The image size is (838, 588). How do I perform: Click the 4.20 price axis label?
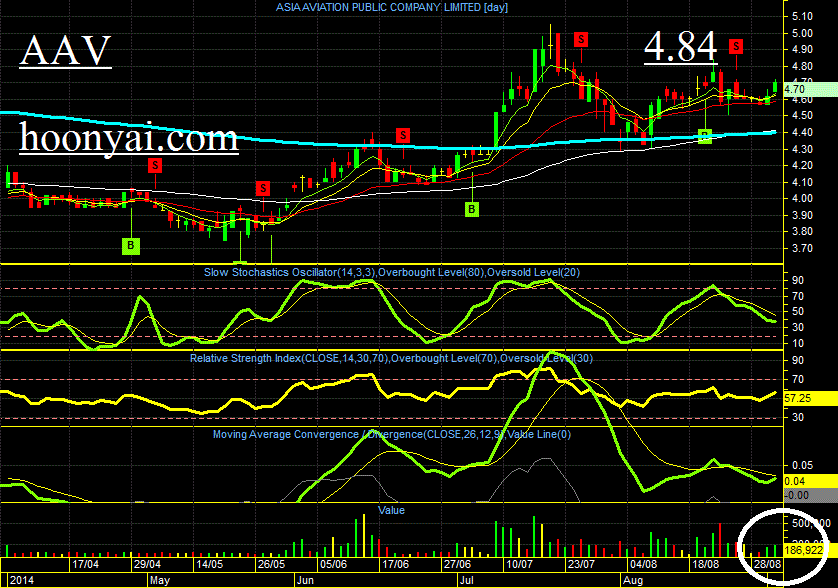(802, 165)
